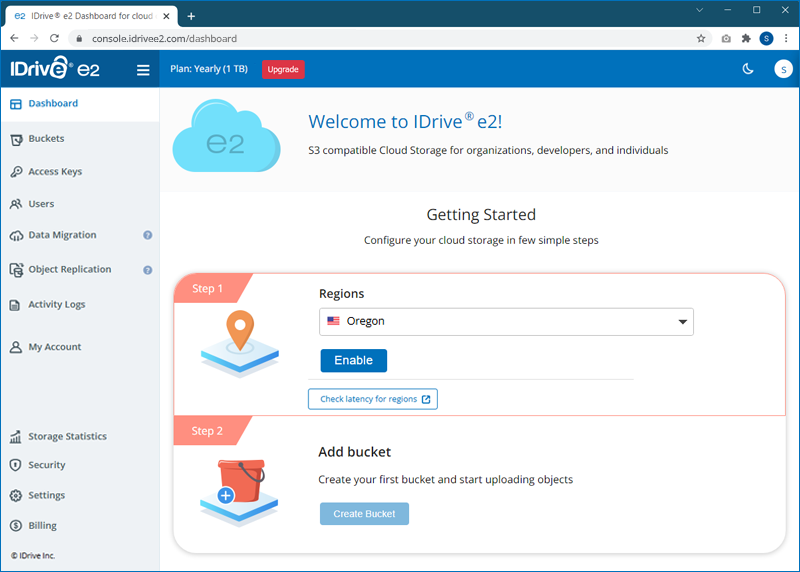Image resolution: width=800 pixels, height=572 pixels.
Task: Click the Create Bucket button
Action: pos(364,514)
